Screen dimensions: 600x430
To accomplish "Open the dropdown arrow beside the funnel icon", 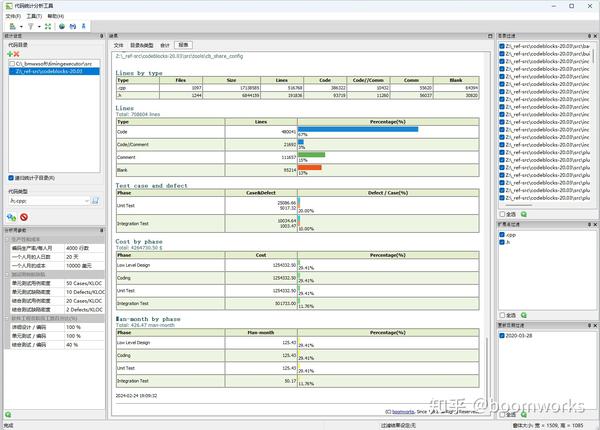I will pyautogui.click(x=39, y=27).
